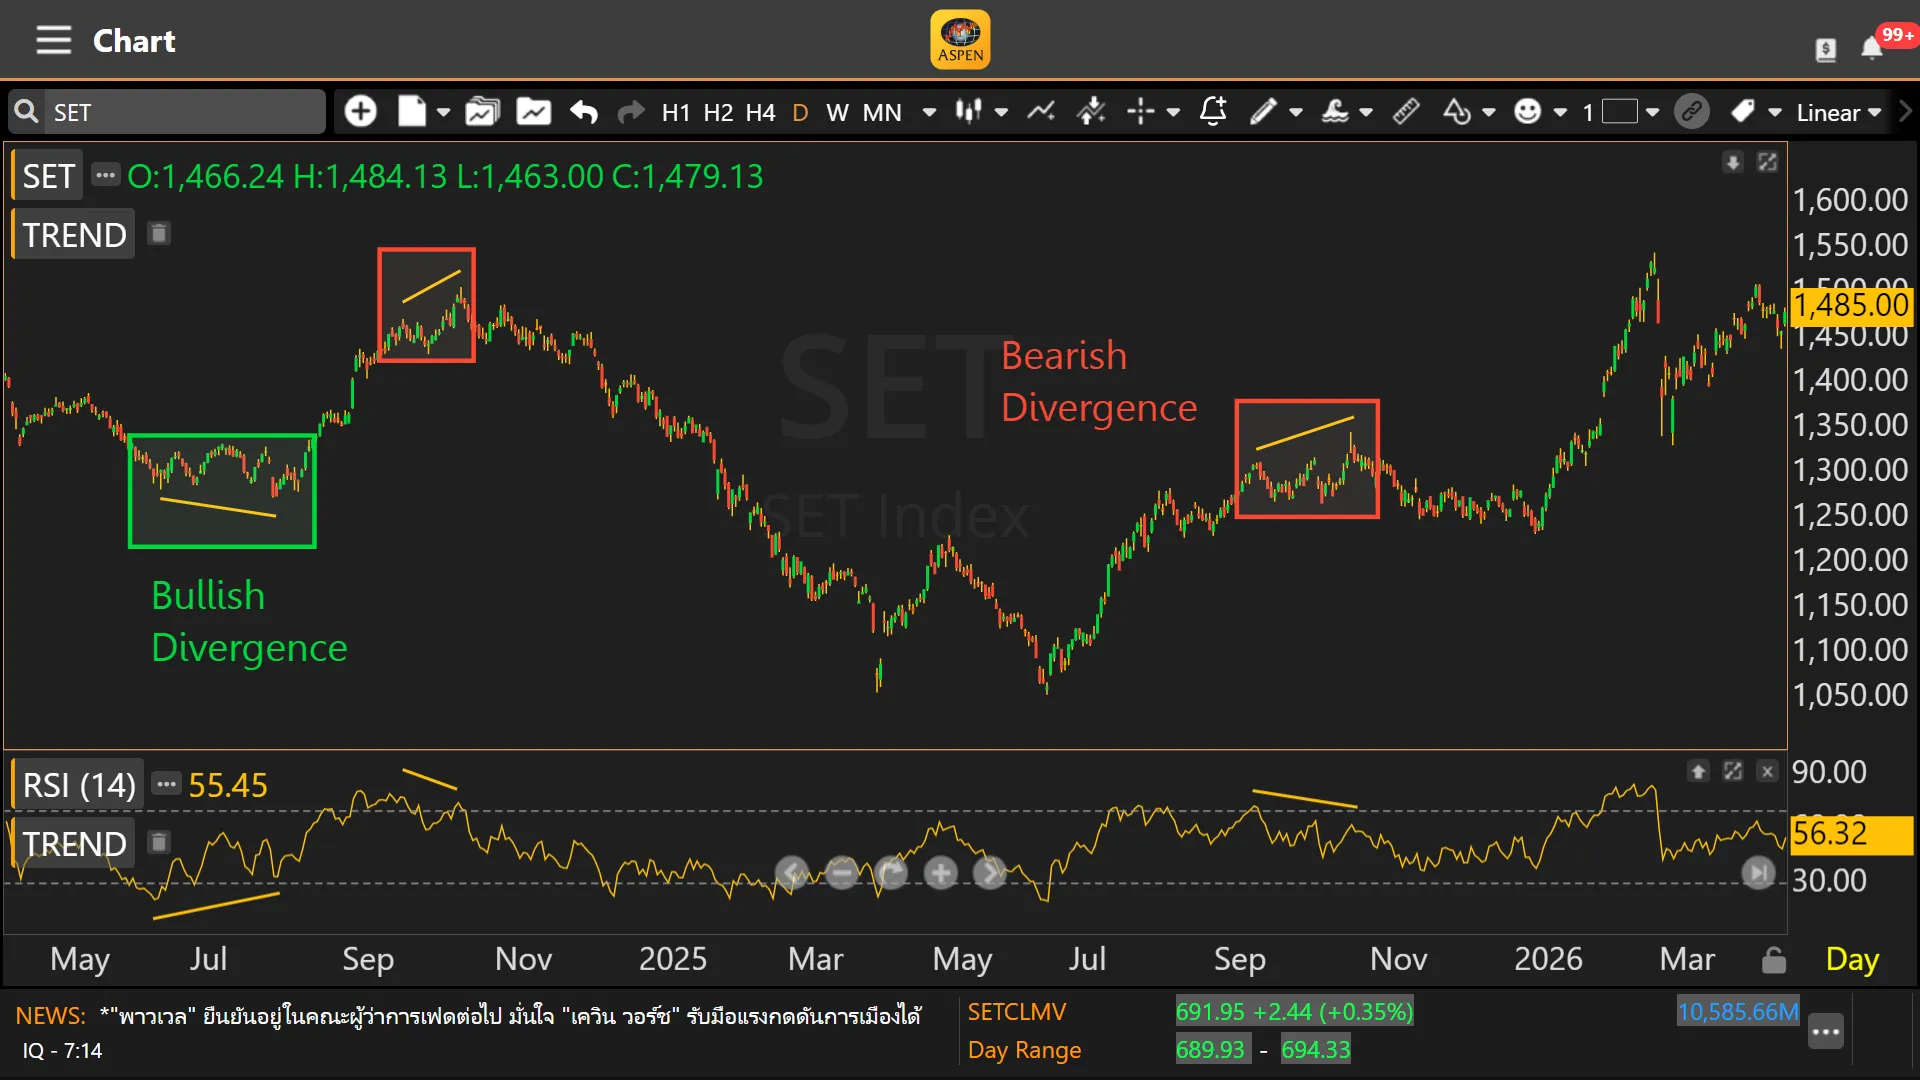
Task: Toggle the link drawings chain button
Action: (1691, 111)
